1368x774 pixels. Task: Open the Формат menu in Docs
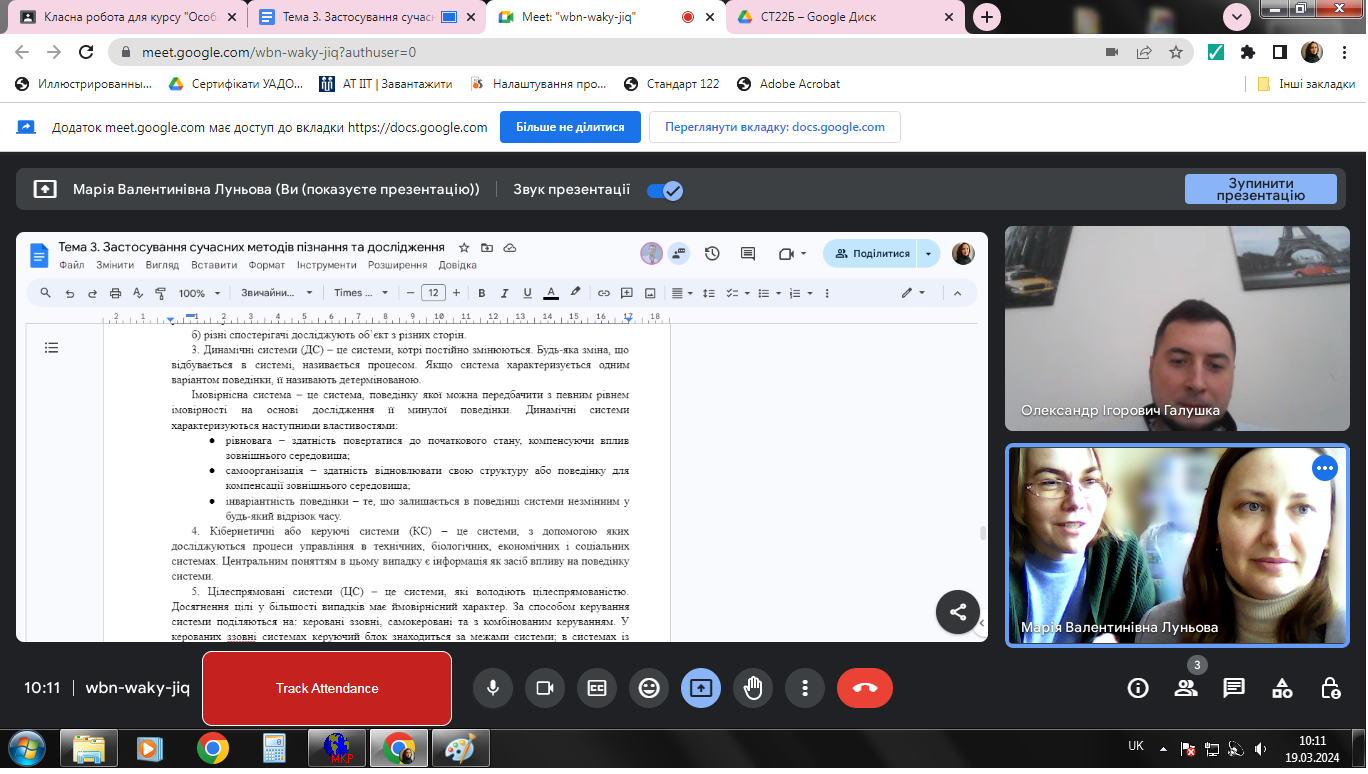tap(267, 265)
